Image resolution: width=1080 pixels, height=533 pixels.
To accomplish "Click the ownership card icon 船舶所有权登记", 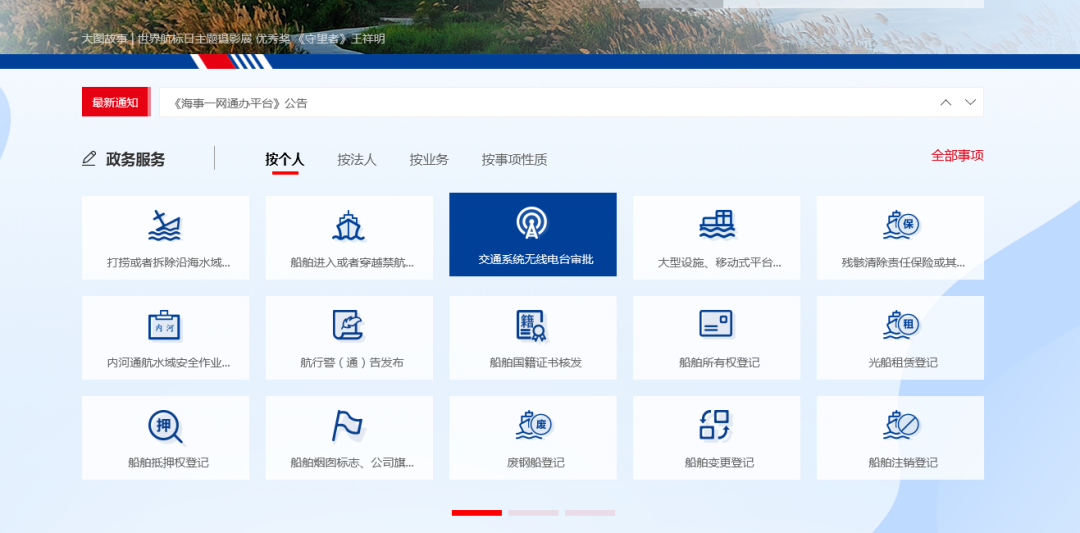I will 716,323.
